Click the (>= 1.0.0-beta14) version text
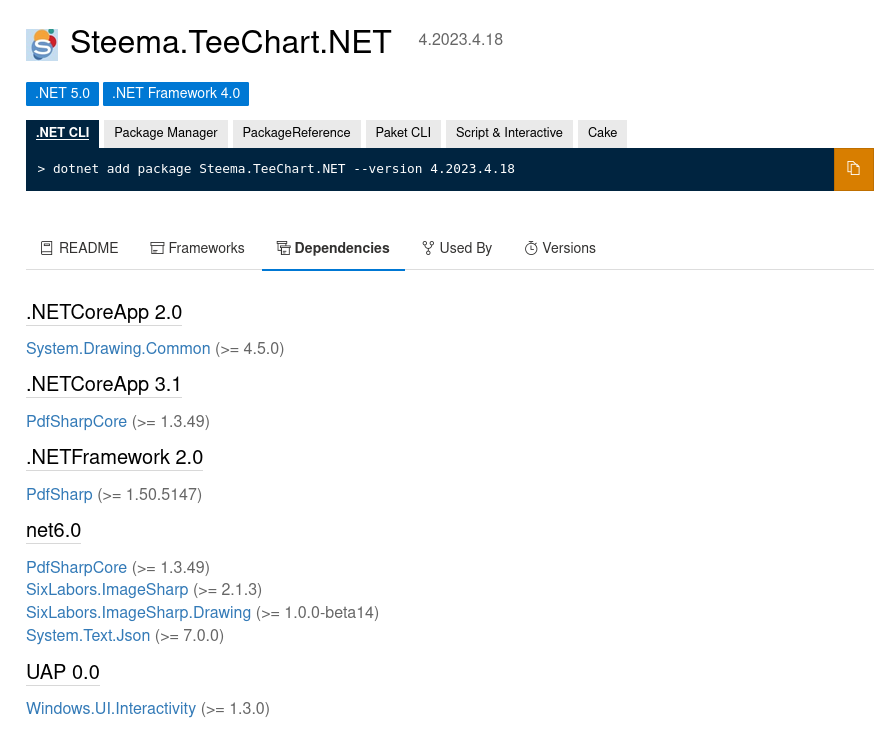 tap(317, 613)
